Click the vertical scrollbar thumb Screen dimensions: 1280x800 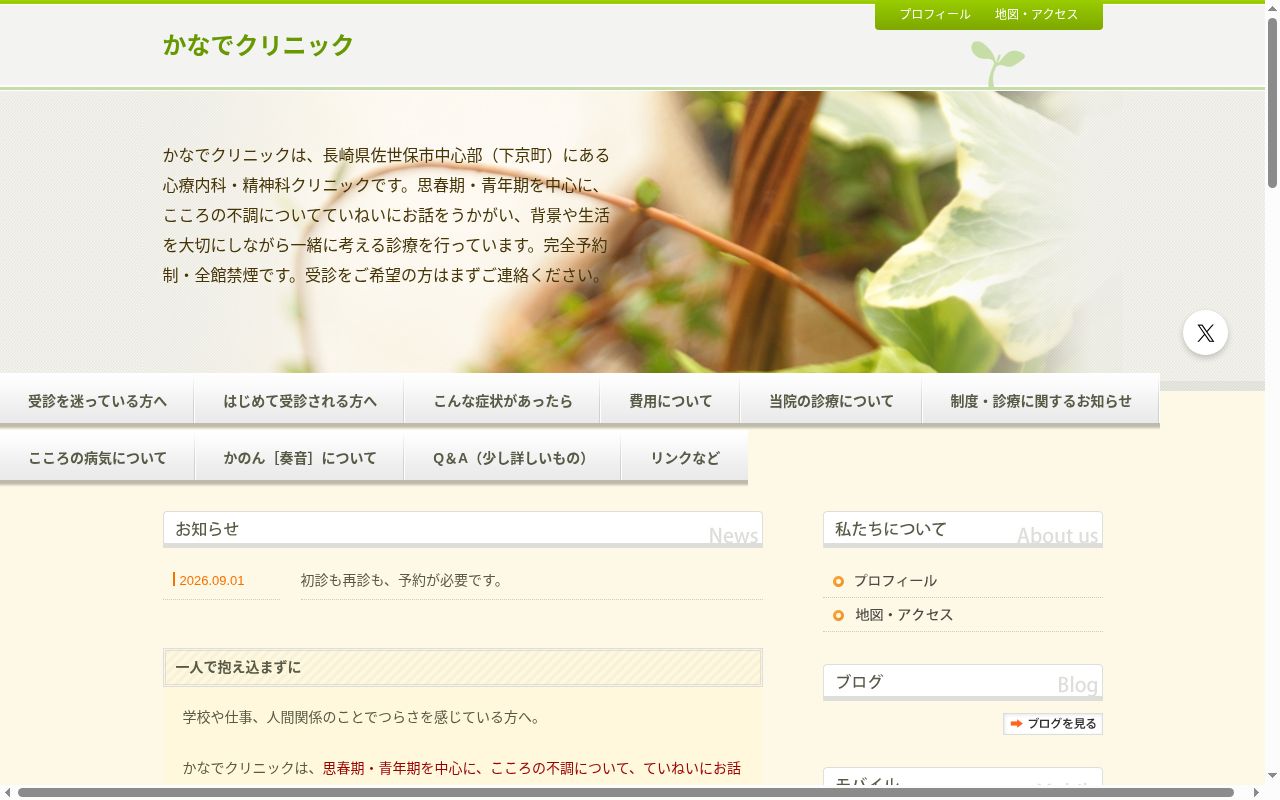point(1272,103)
